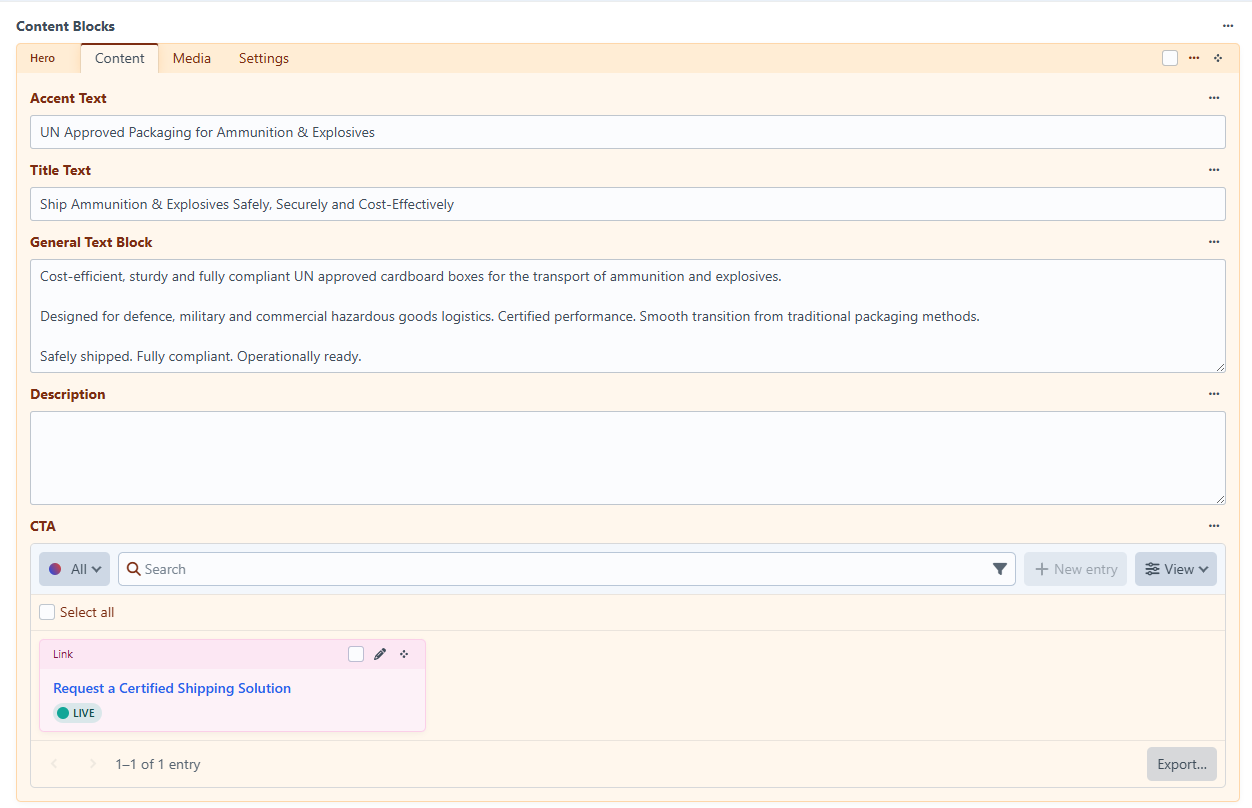Click the Content Blocks heading
The width and height of the screenshot is (1252, 808).
(x=66, y=26)
